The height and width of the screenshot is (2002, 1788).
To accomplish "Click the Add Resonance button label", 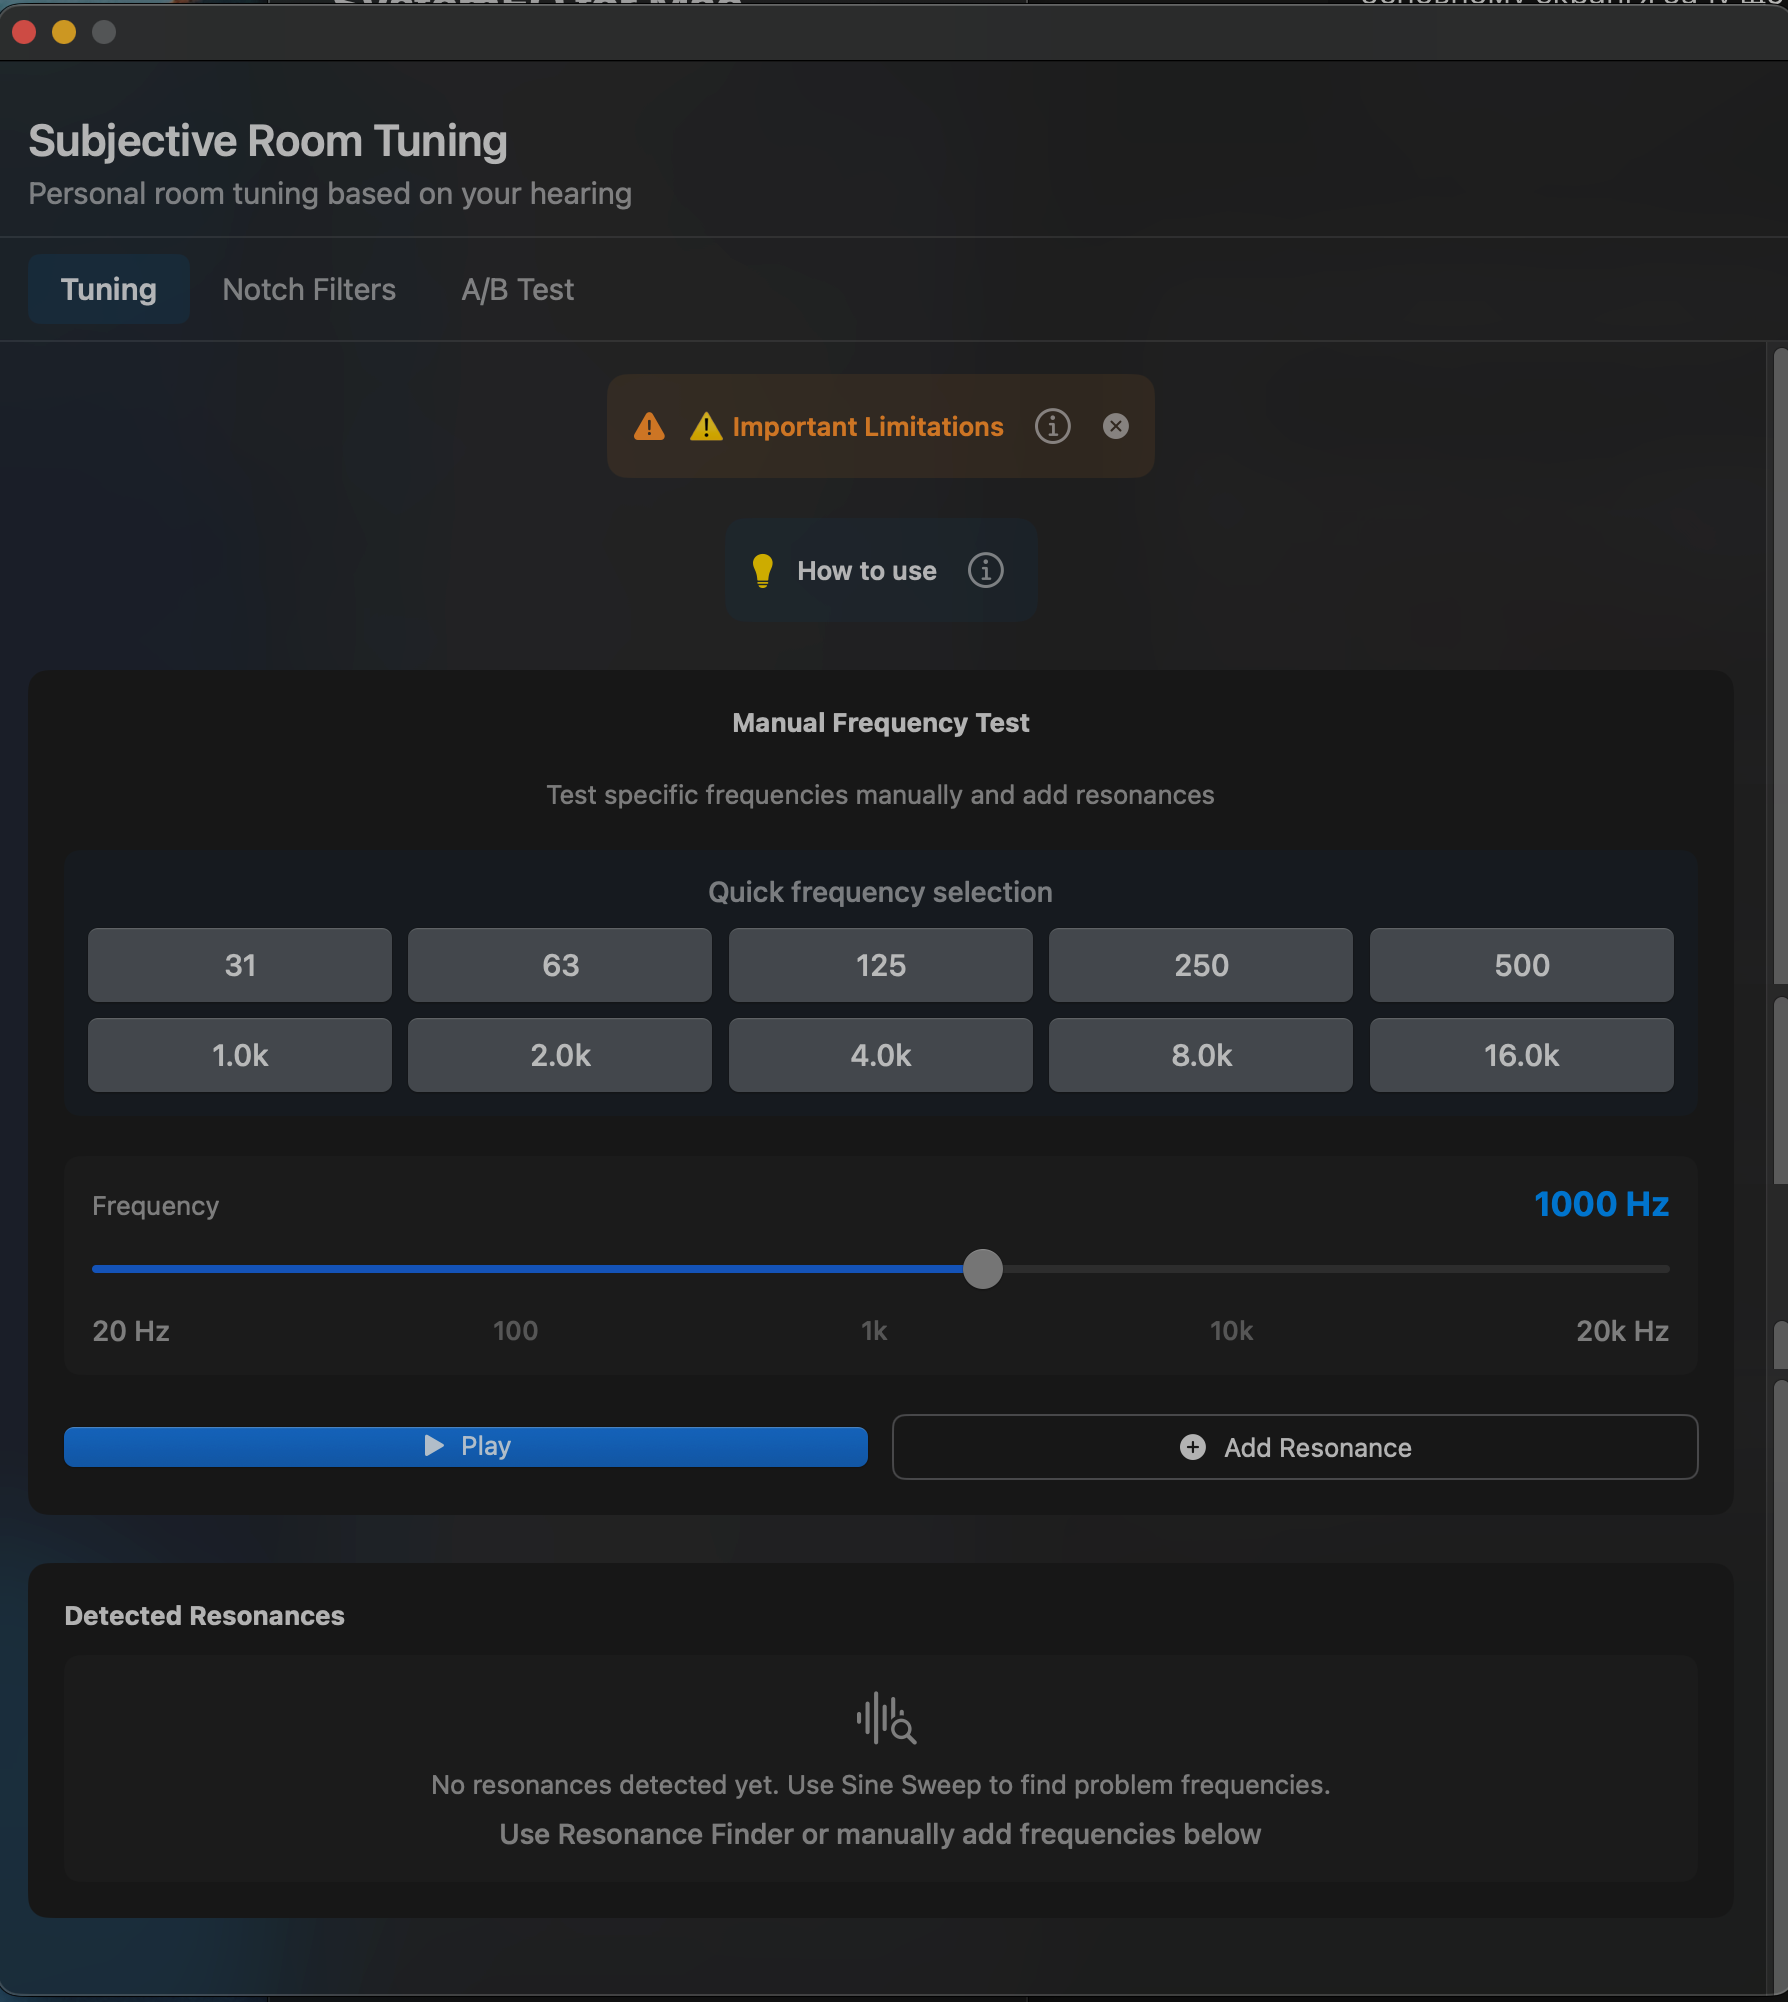I will pos(1318,1447).
